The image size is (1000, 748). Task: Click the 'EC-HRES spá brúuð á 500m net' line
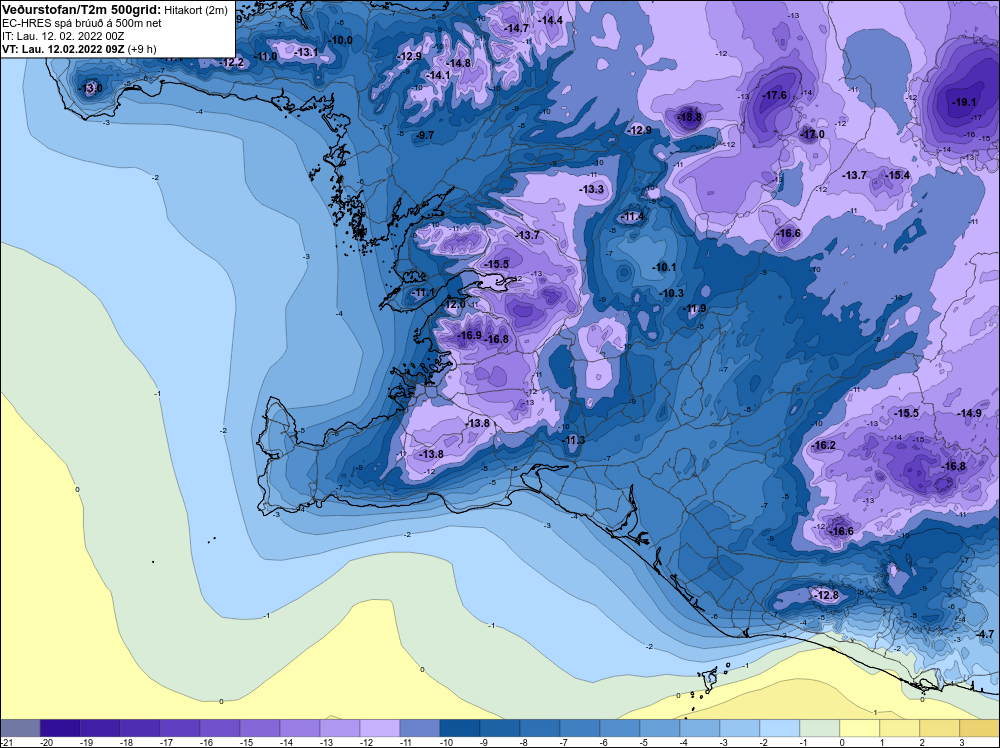(x=82, y=24)
